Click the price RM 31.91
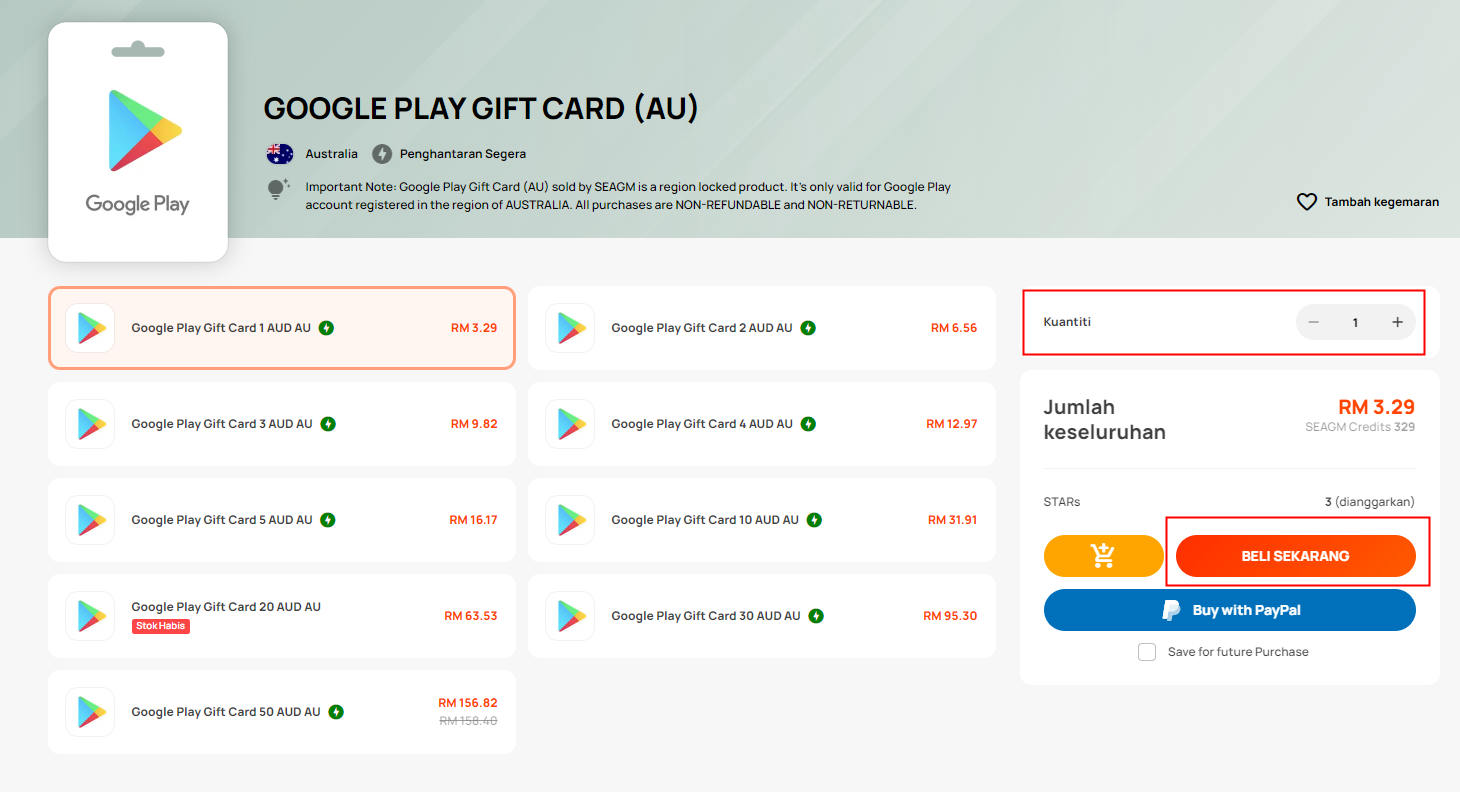 click(x=953, y=520)
